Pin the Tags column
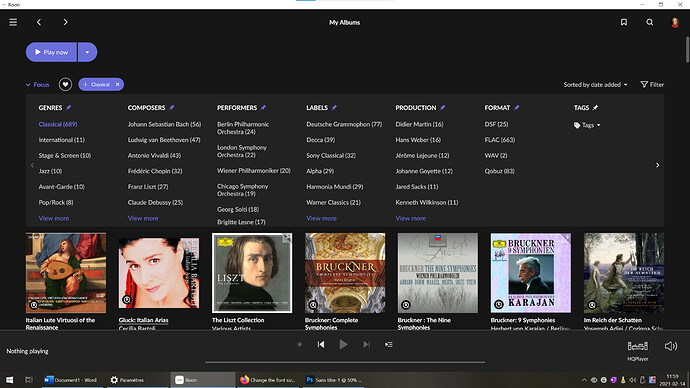The width and height of the screenshot is (690, 388). (595, 107)
